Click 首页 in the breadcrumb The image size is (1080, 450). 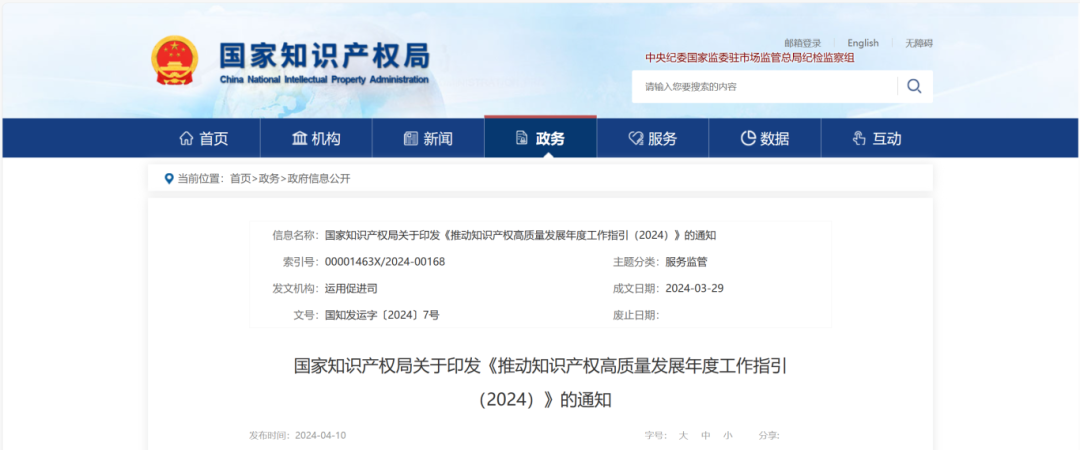click(240, 178)
